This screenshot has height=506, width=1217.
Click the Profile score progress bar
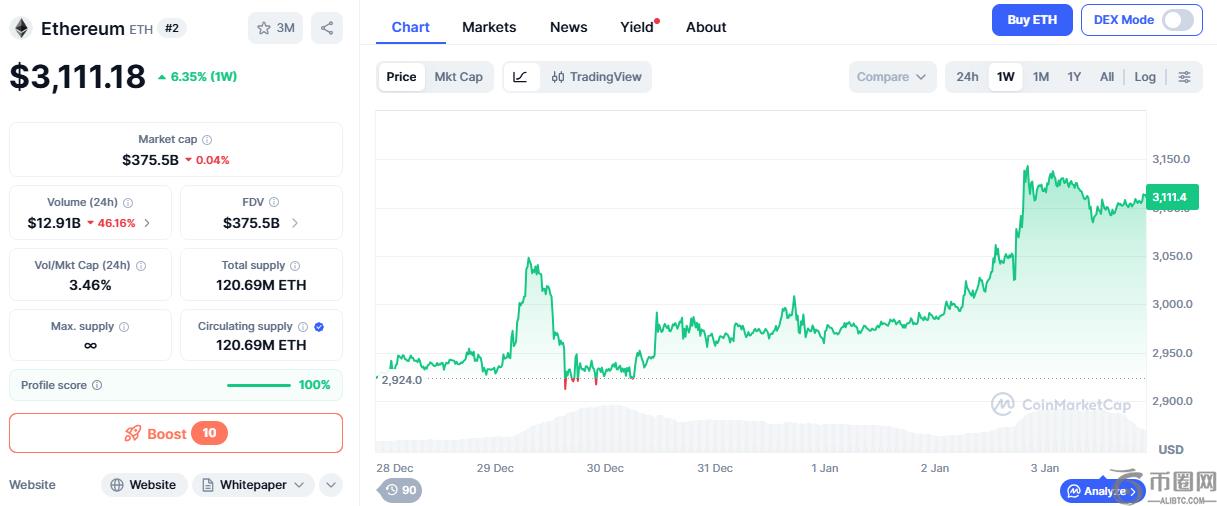tap(258, 385)
